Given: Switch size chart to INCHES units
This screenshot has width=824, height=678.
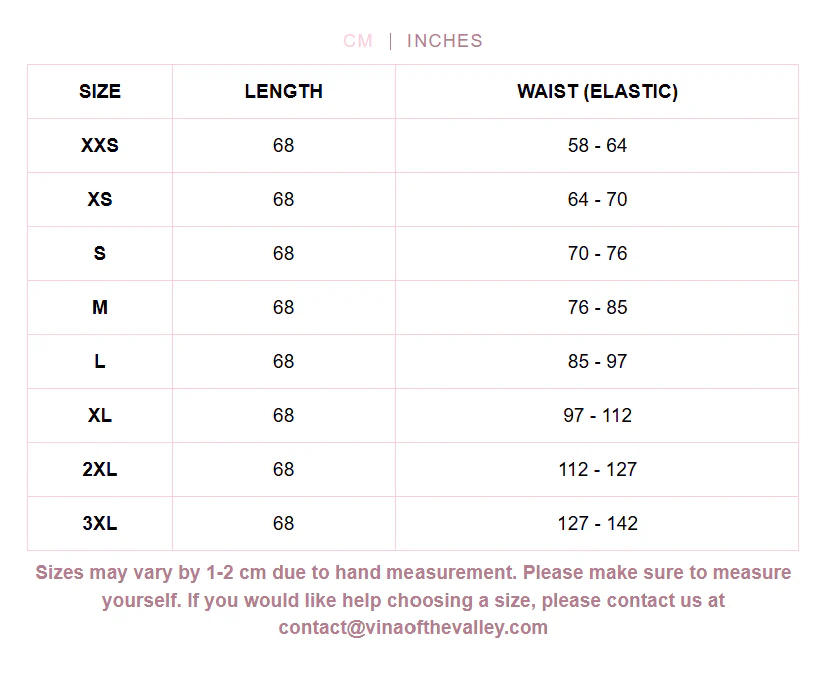Looking at the screenshot, I should pyautogui.click(x=445, y=41).
